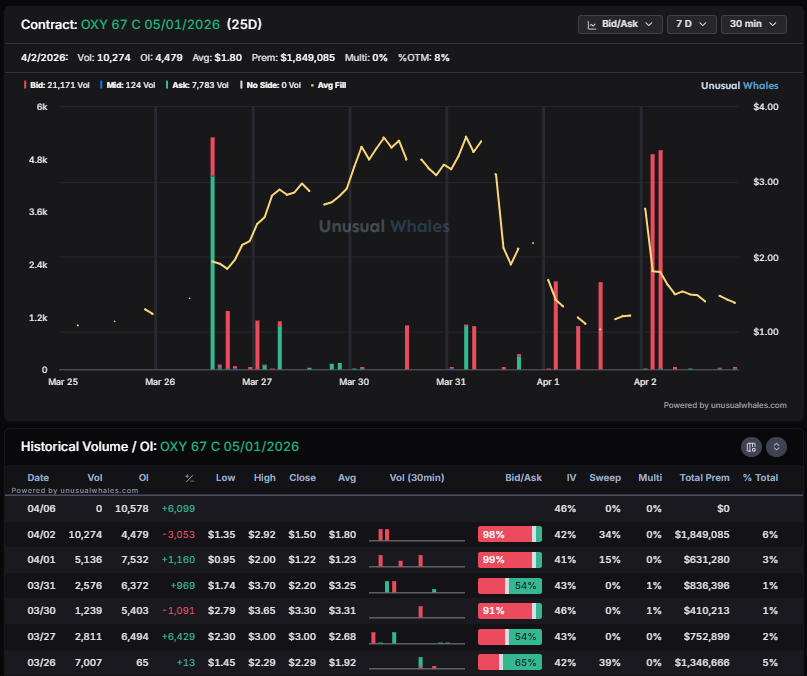Select the 03/27 date cell
The width and height of the screenshot is (807, 676).
41,636
